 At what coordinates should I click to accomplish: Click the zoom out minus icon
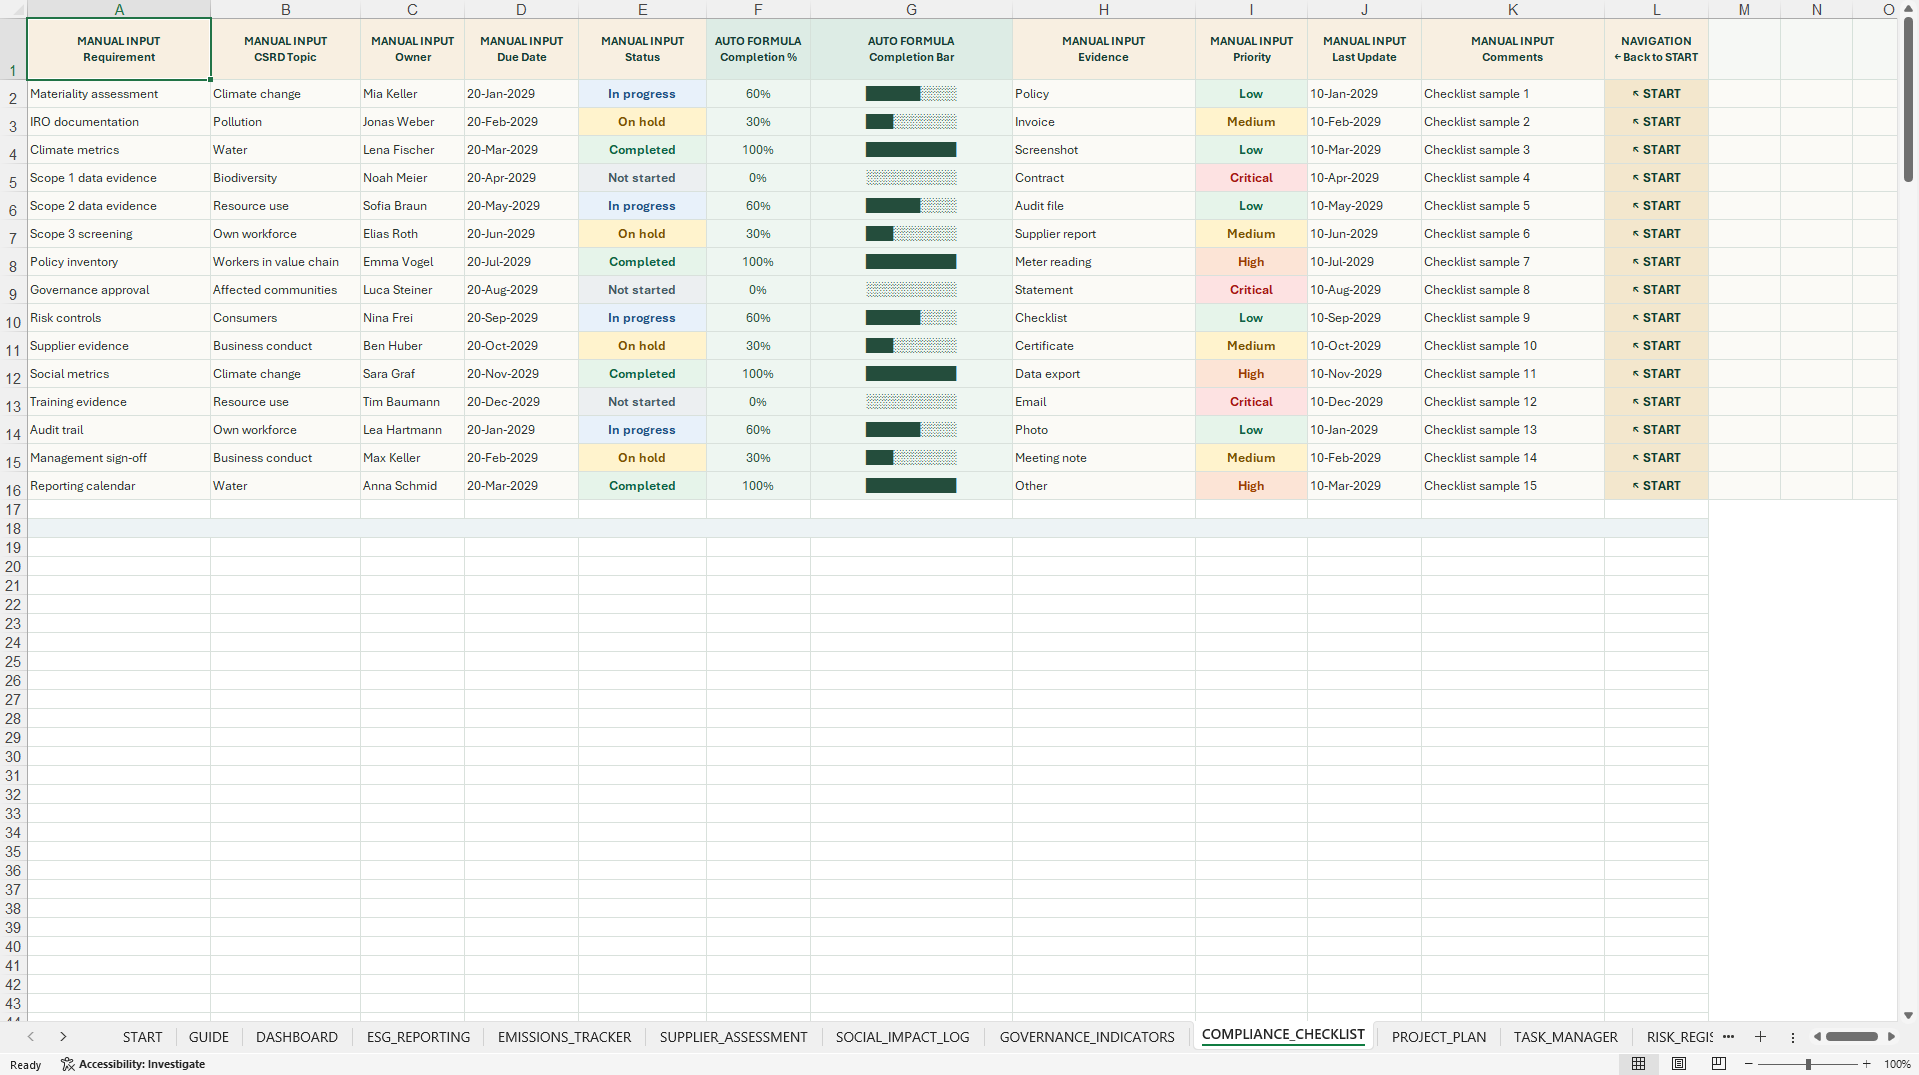click(1749, 1064)
